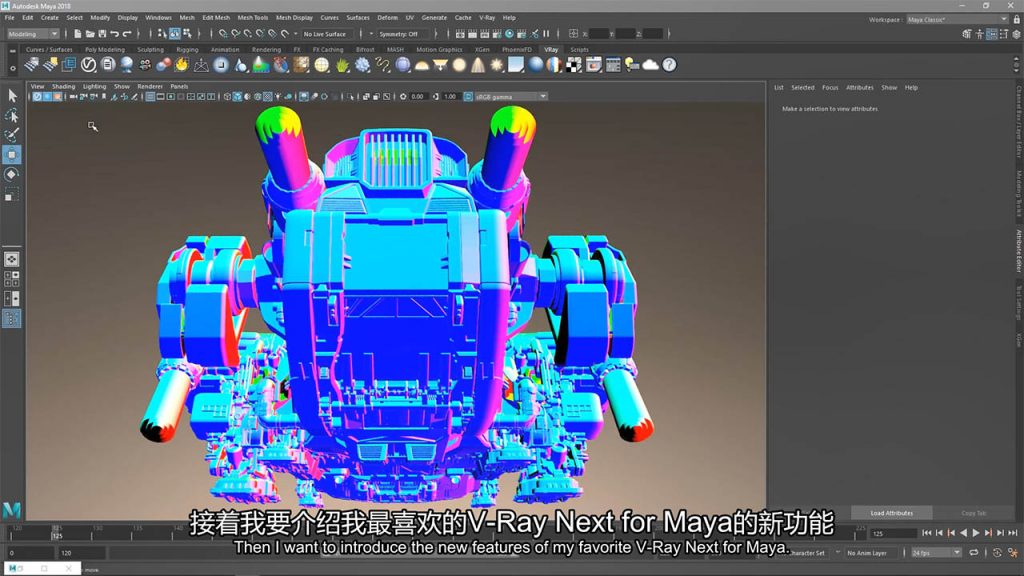The width and height of the screenshot is (1024, 576).
Task: Click the viewport exposure value field
Action: pos(417,97)
